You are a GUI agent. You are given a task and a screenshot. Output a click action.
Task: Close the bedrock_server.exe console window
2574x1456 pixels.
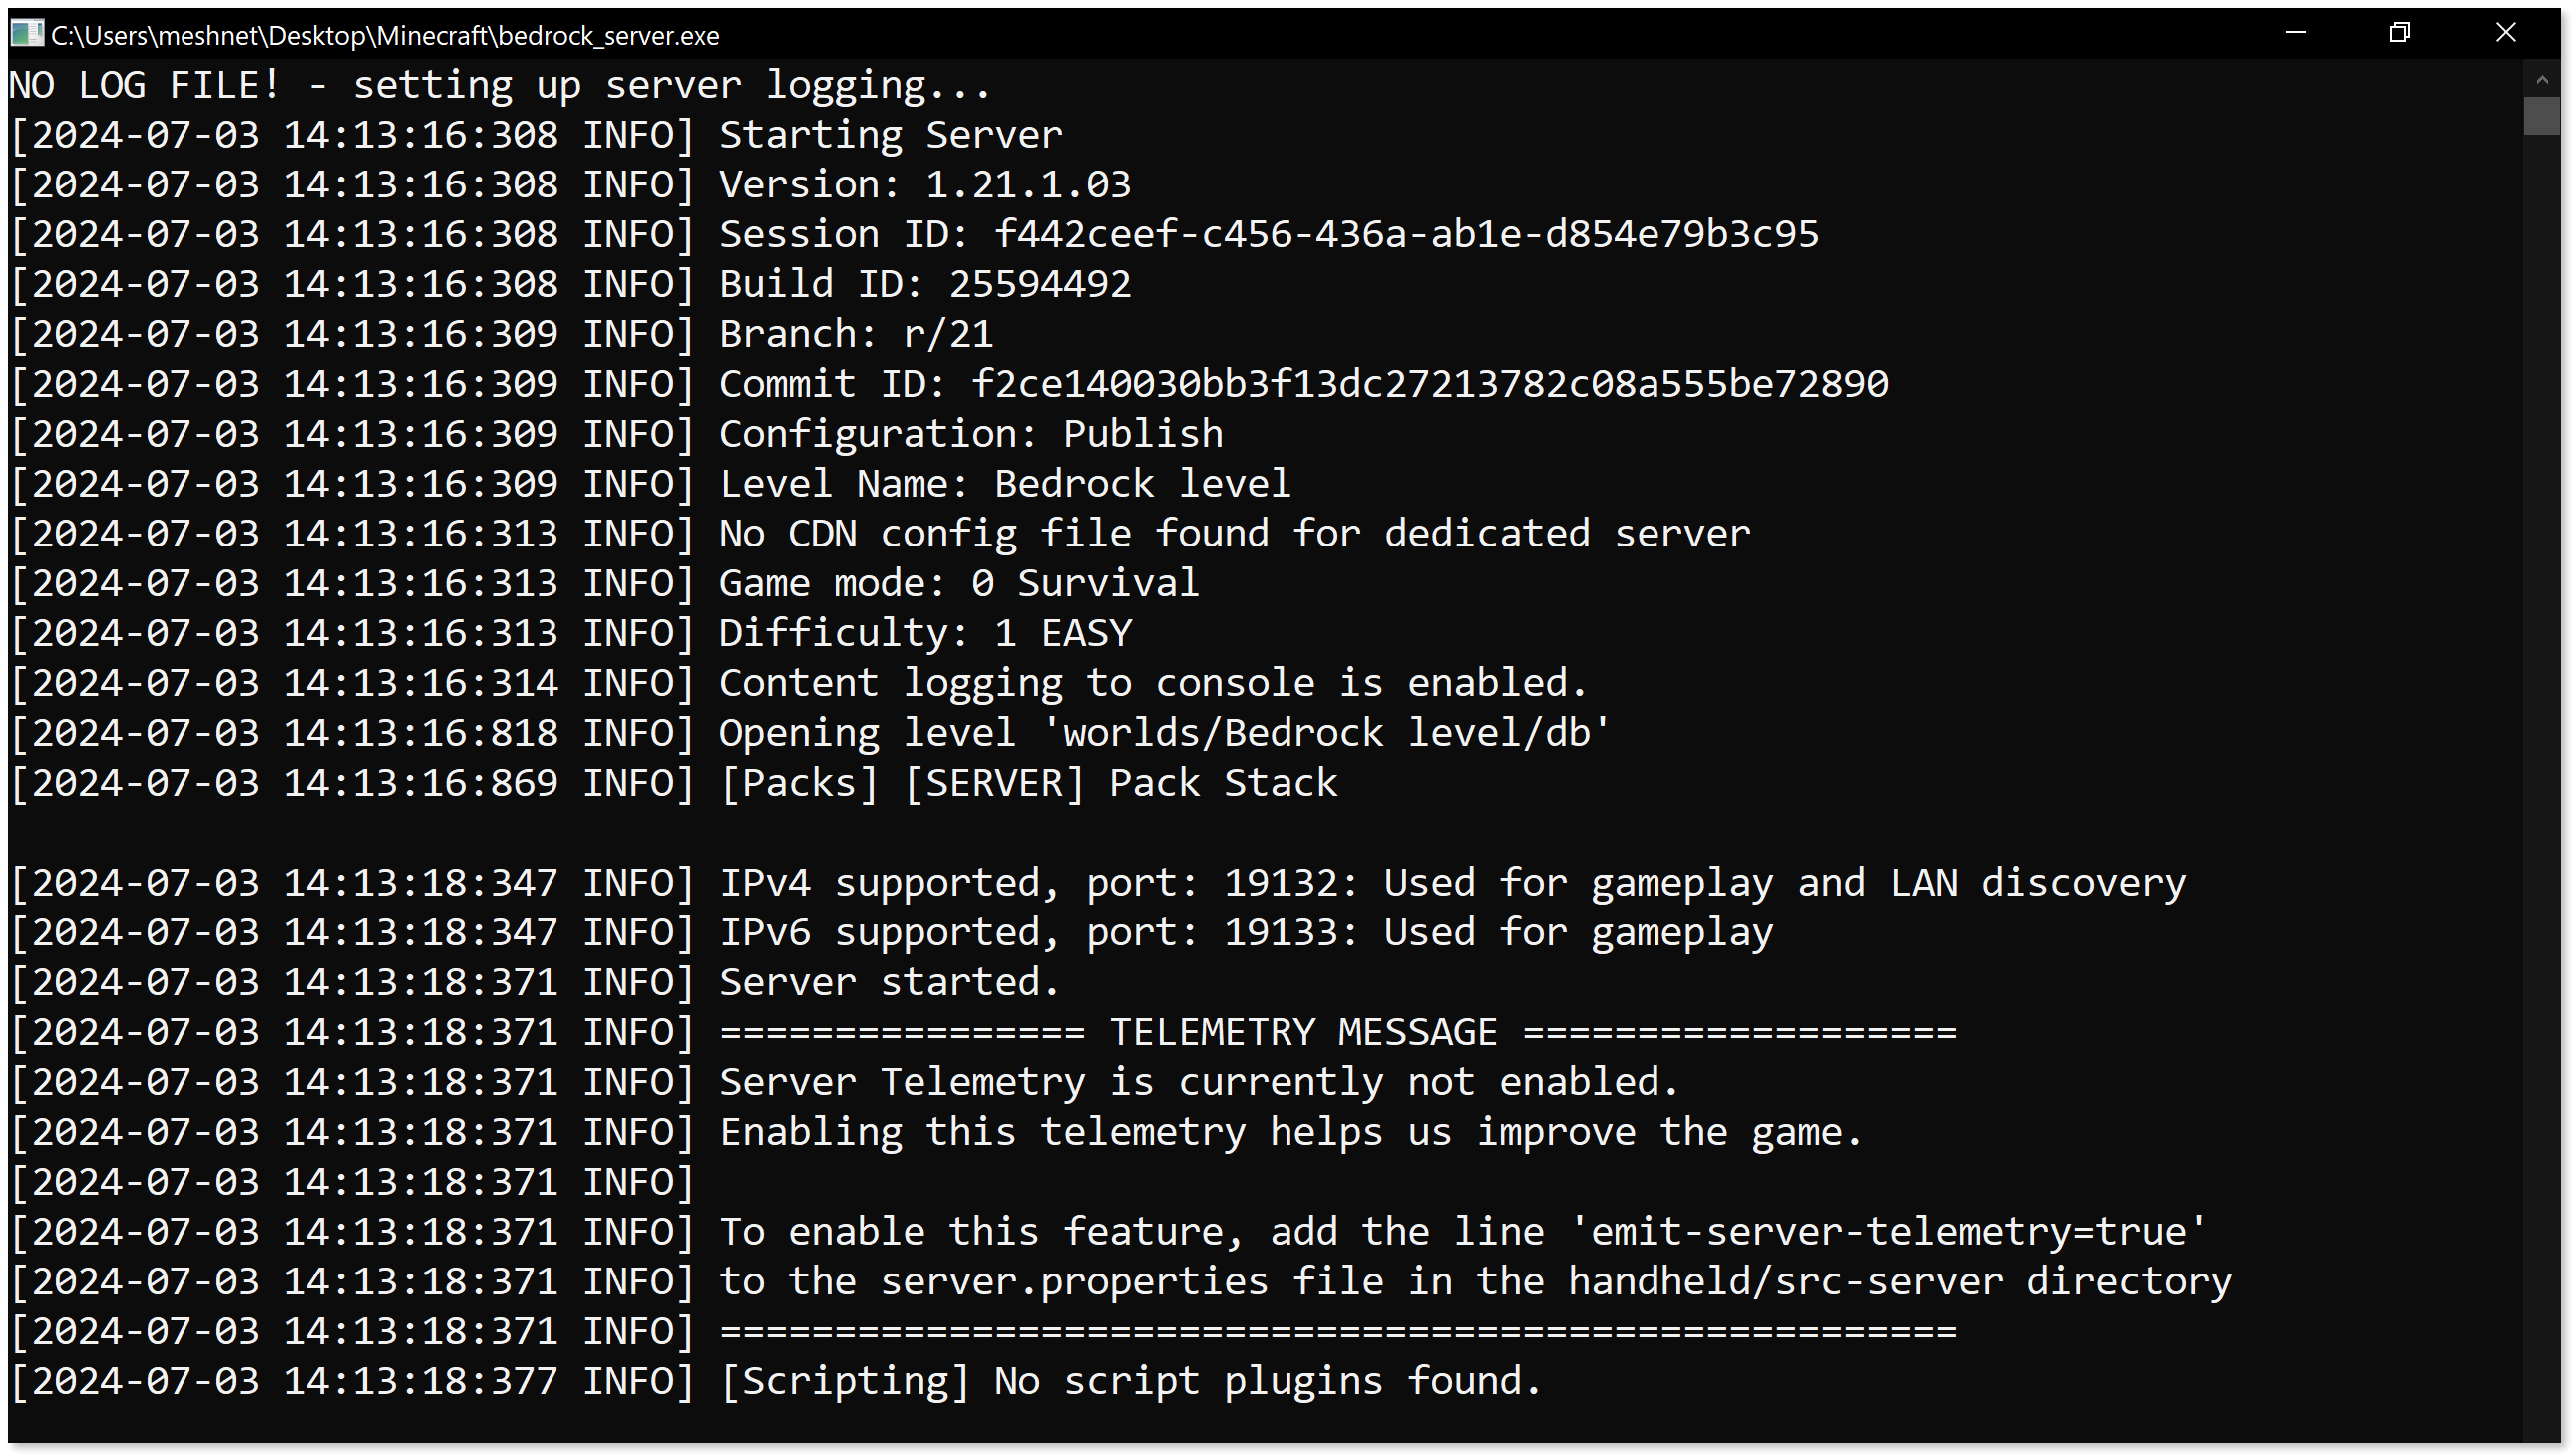[x=2506, y=33]
